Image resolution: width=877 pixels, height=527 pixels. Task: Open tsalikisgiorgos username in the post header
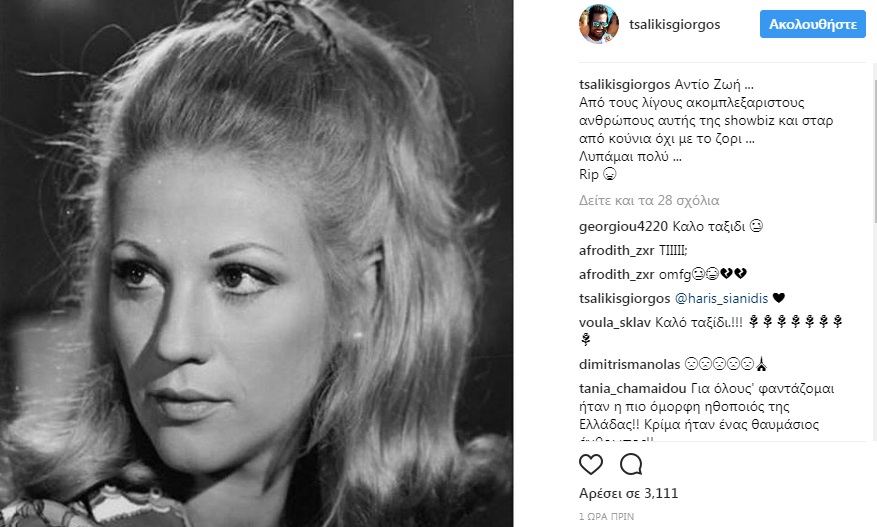click(675, 24)
